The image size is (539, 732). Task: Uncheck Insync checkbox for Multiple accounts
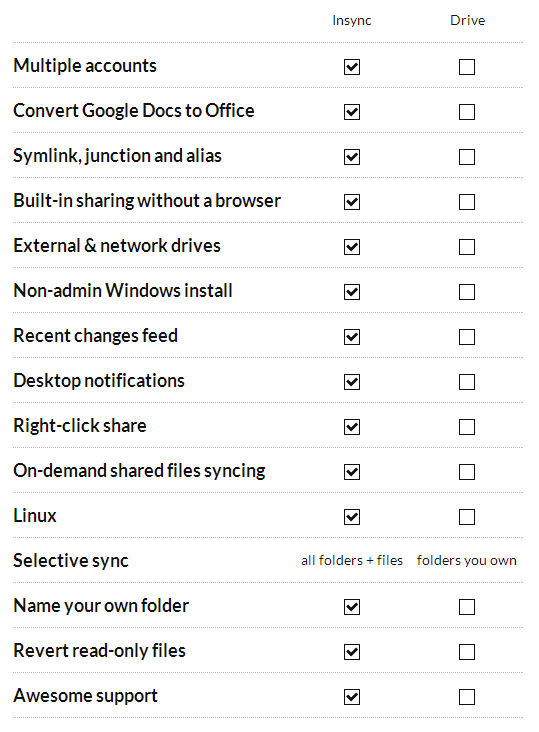click(x=352, y=67)
